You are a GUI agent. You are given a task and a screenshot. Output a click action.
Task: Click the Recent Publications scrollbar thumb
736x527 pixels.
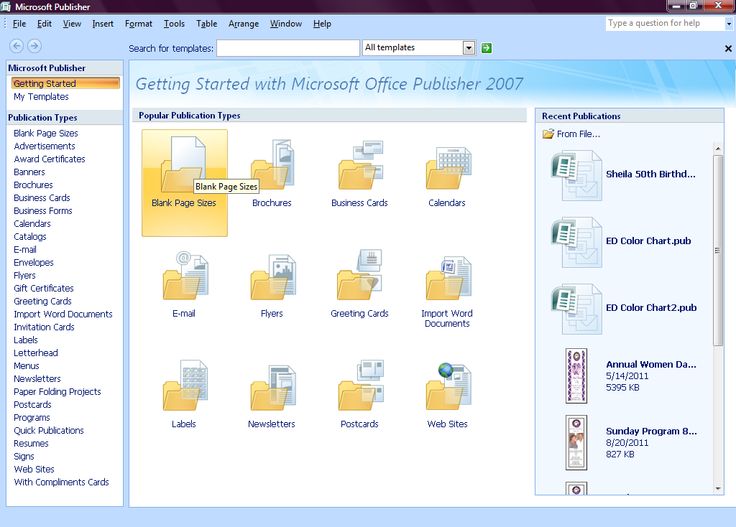(718, 250)
